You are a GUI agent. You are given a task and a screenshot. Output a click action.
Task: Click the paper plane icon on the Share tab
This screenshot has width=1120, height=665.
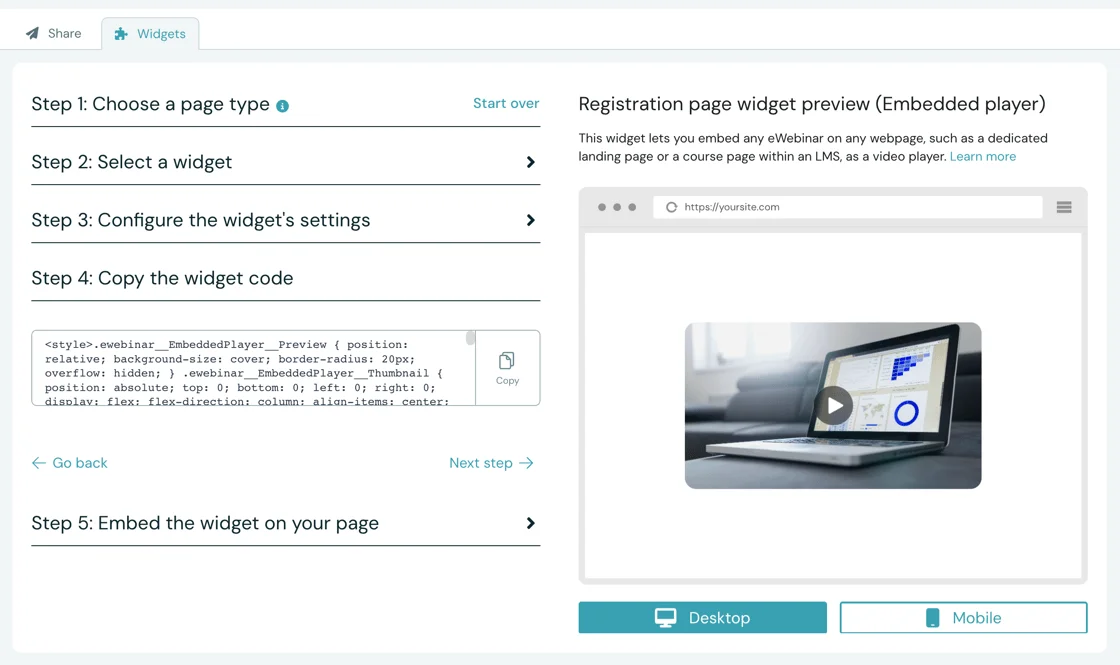pos(32,34)
